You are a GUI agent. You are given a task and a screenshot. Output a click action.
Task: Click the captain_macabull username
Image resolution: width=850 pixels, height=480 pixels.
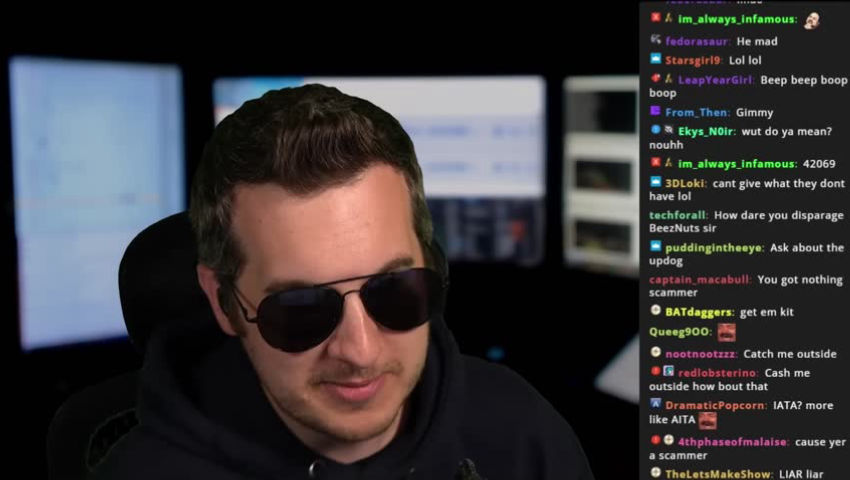[700, 280]
